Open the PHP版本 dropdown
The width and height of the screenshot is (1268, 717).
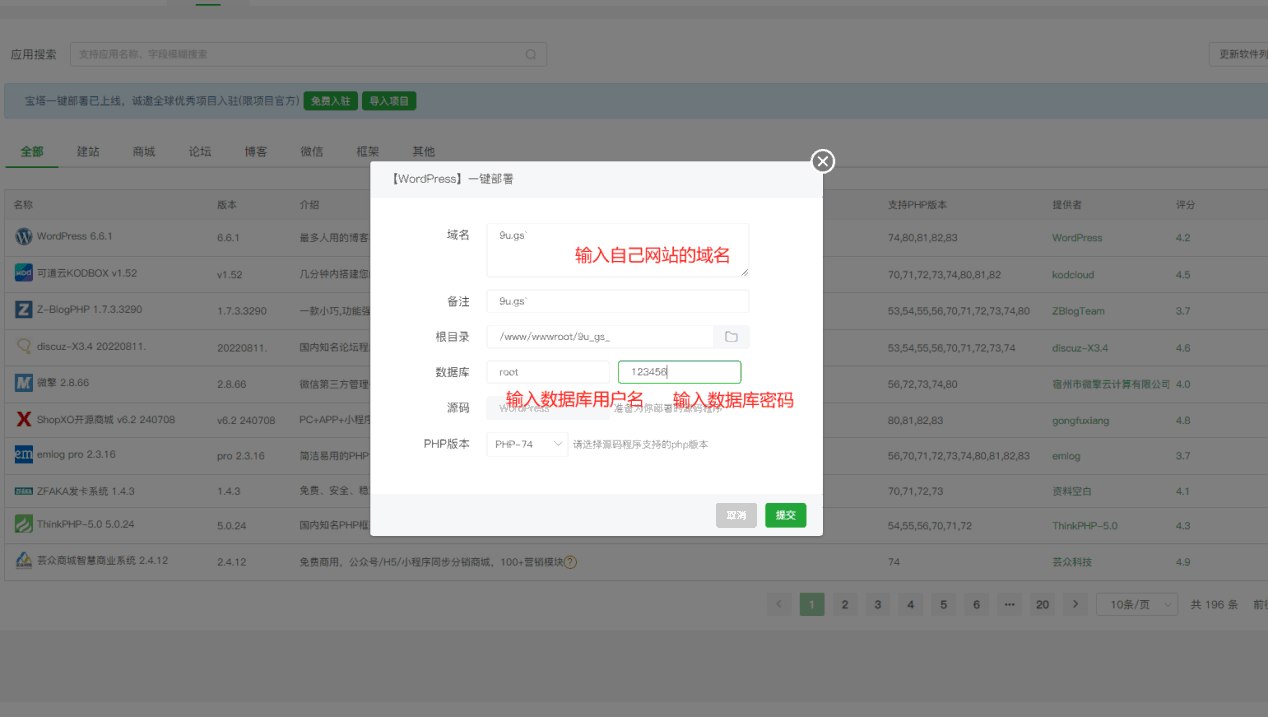pos(527,444)
